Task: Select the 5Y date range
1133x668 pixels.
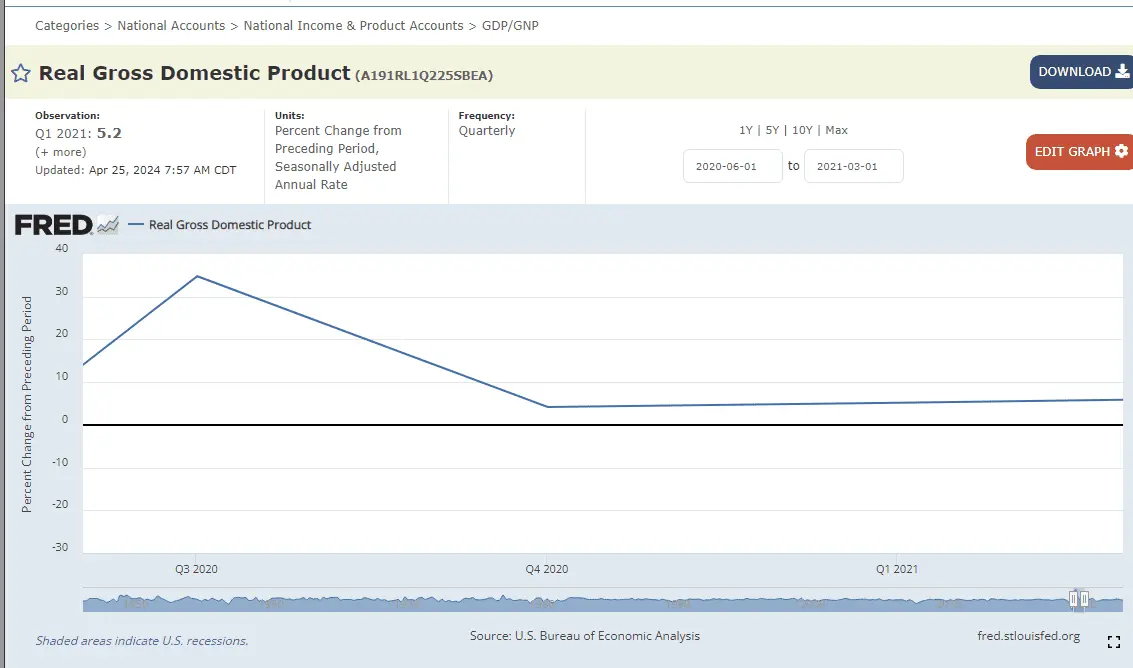Action: pos(772,130)
